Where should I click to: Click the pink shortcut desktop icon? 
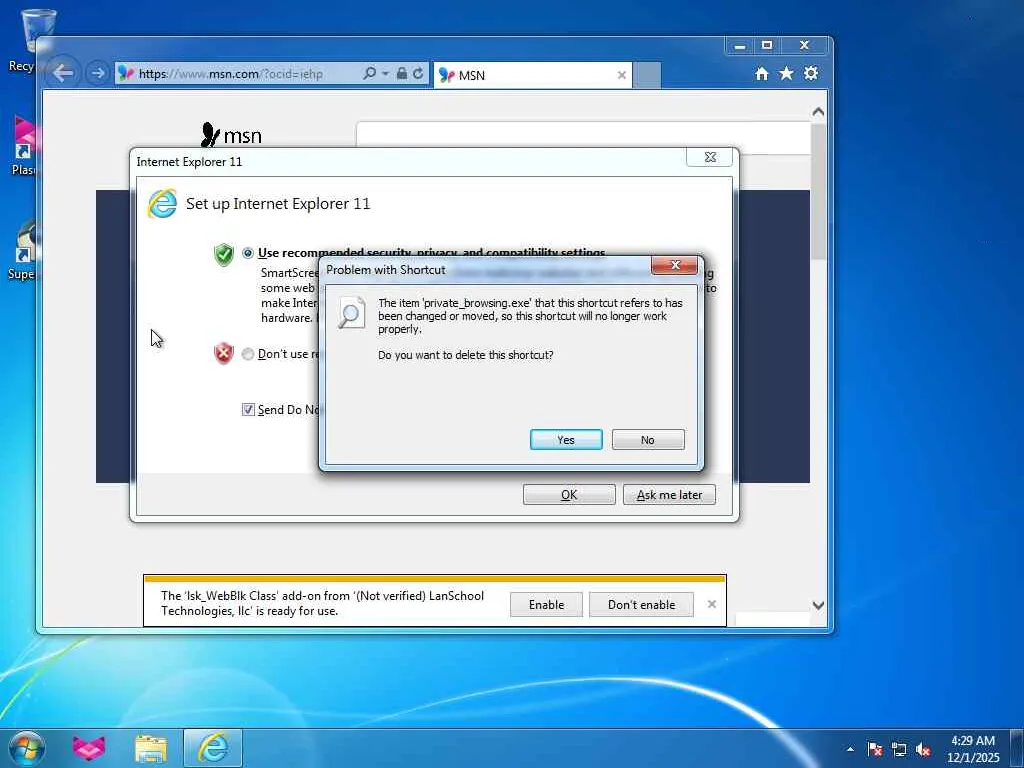24,145
